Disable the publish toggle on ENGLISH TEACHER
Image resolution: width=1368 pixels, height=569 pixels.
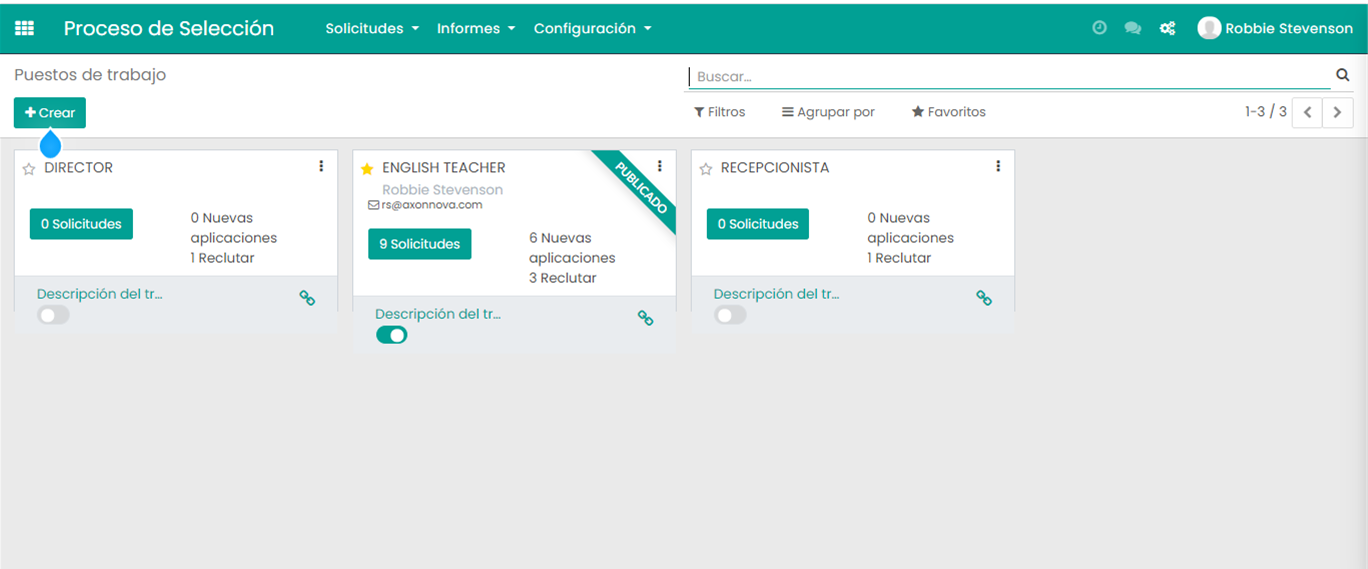(x=391, y=335)
